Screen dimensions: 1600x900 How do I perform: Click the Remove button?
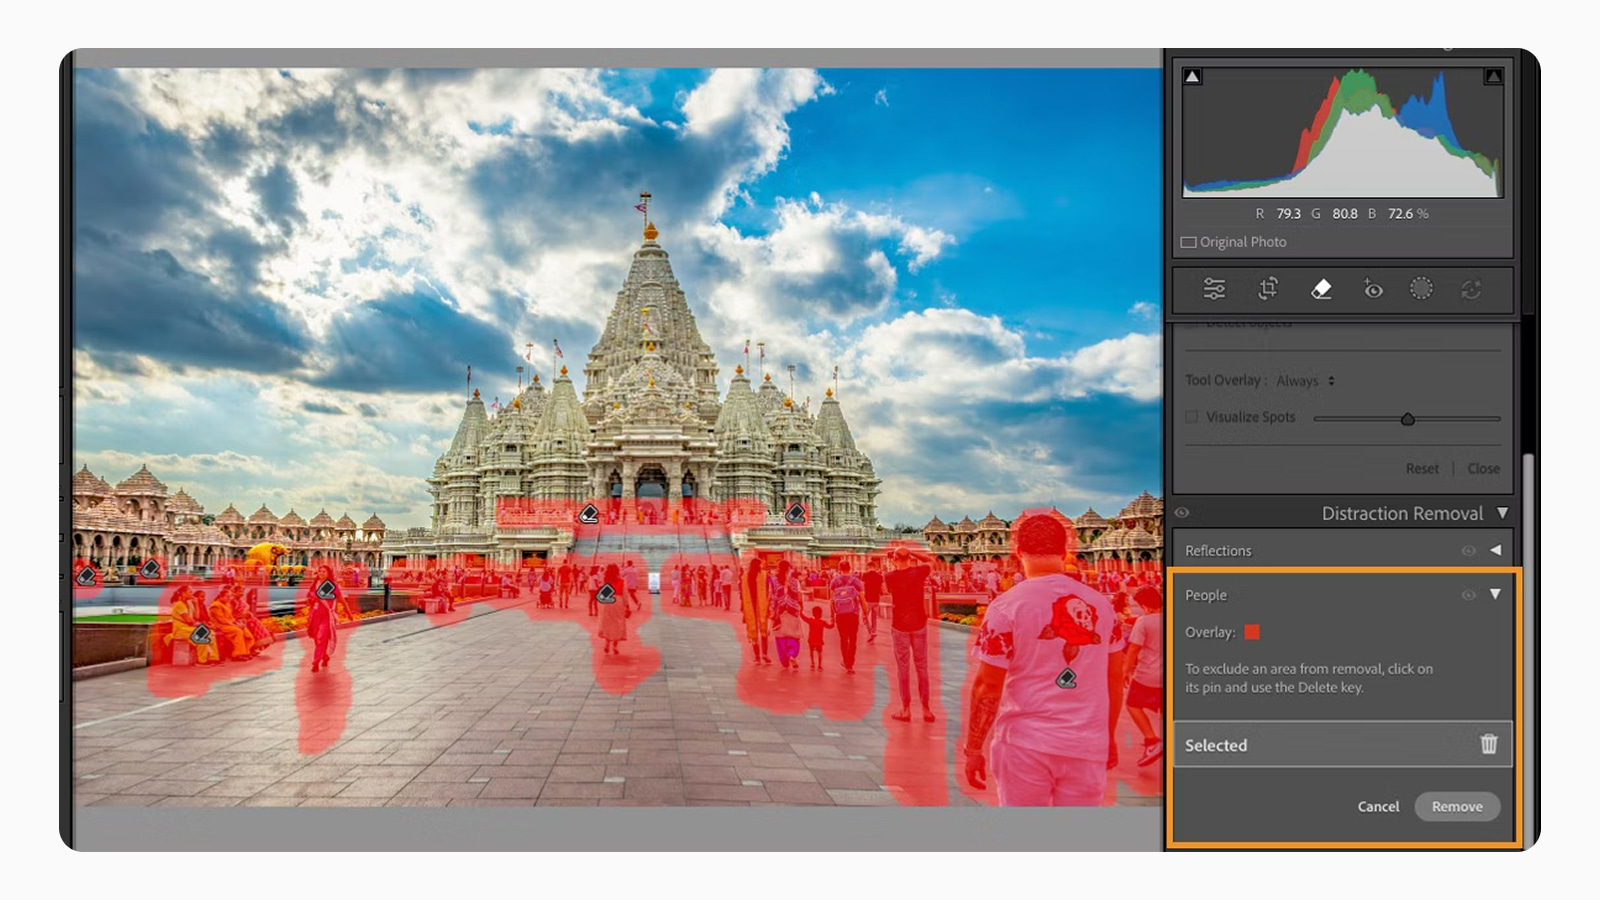1457,806
